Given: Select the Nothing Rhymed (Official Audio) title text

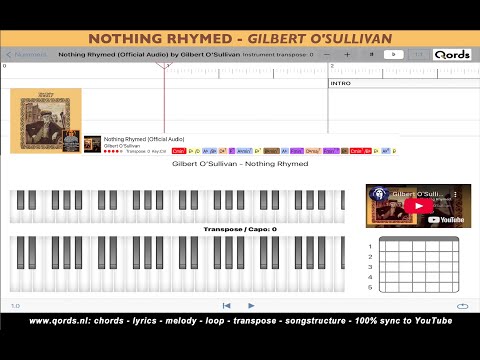Looking at the screenshot, I should coord(144,139).
